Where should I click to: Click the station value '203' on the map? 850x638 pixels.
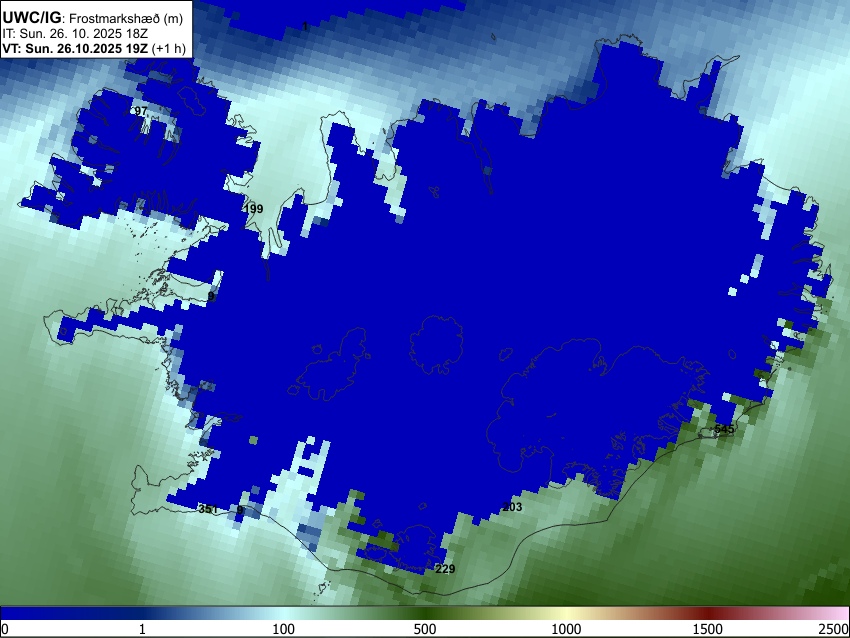(512, 507)
